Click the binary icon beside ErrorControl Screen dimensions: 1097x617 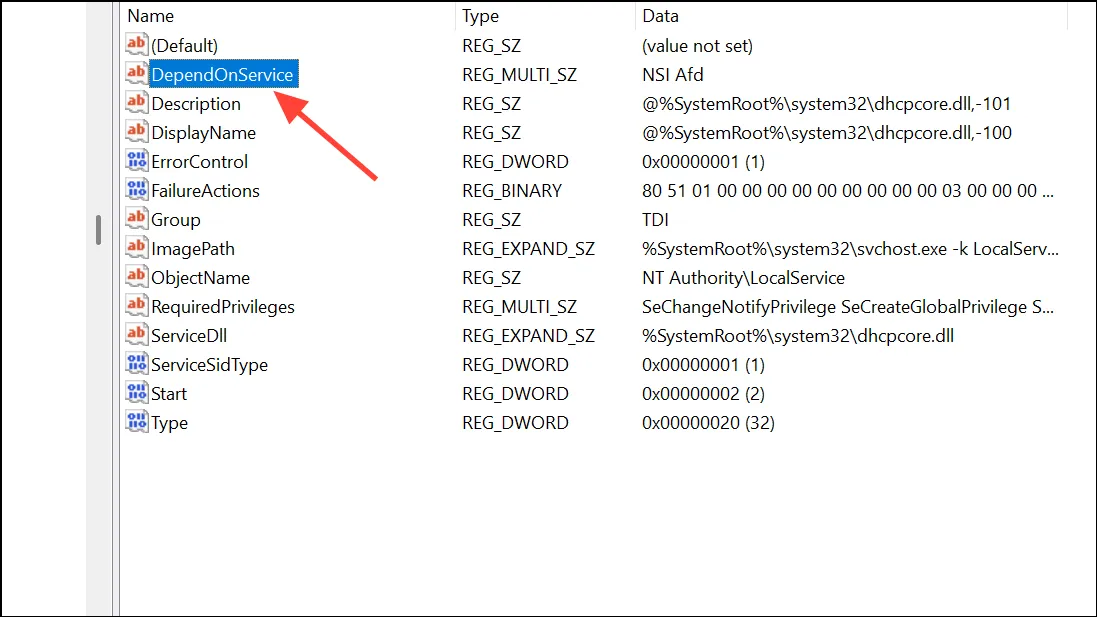point(136,161)
